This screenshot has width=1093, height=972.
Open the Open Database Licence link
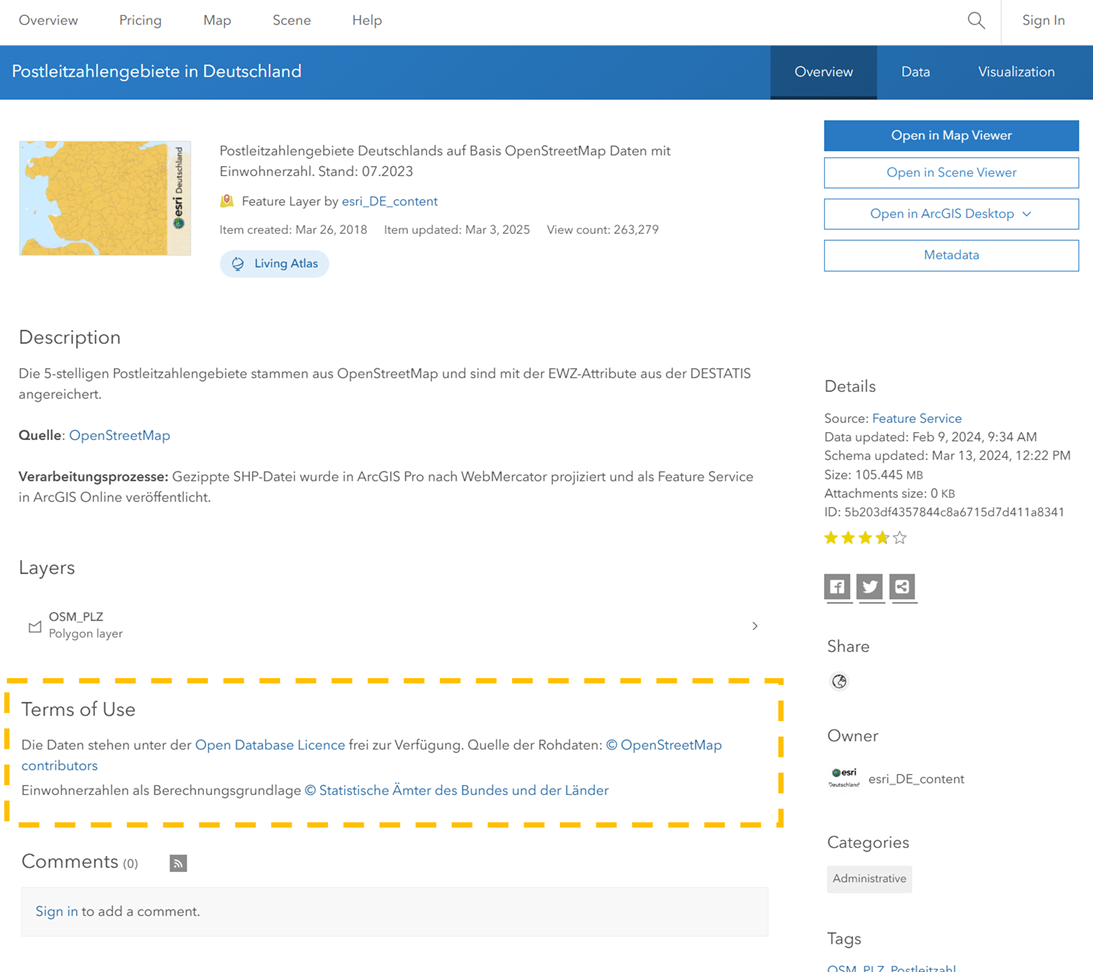pyautogui.click(x=270, y=745)
